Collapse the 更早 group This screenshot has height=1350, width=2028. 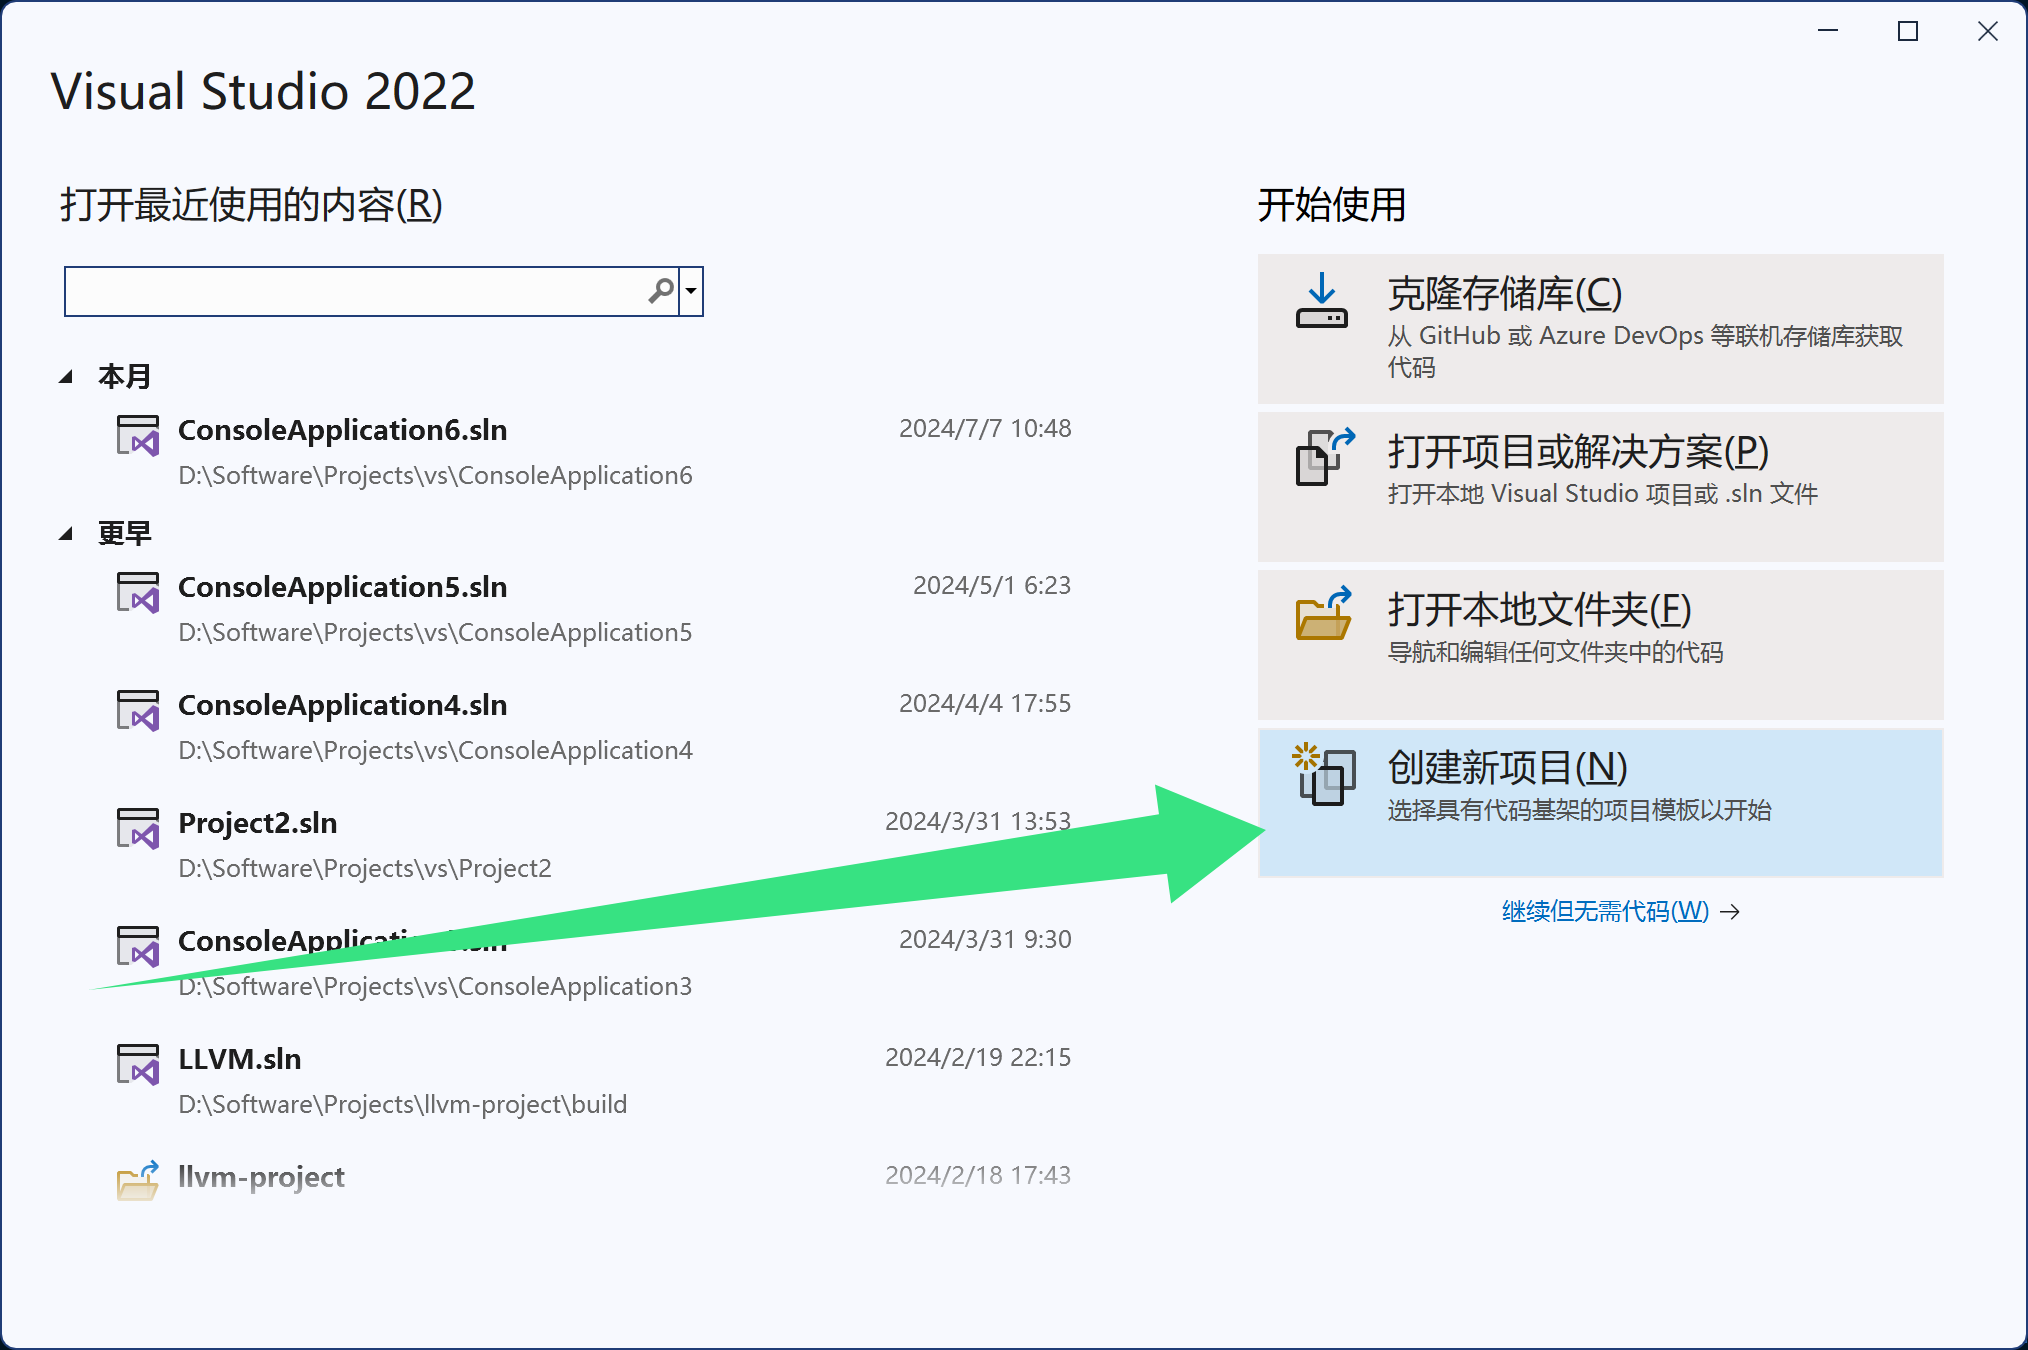(x=66, y=534)
